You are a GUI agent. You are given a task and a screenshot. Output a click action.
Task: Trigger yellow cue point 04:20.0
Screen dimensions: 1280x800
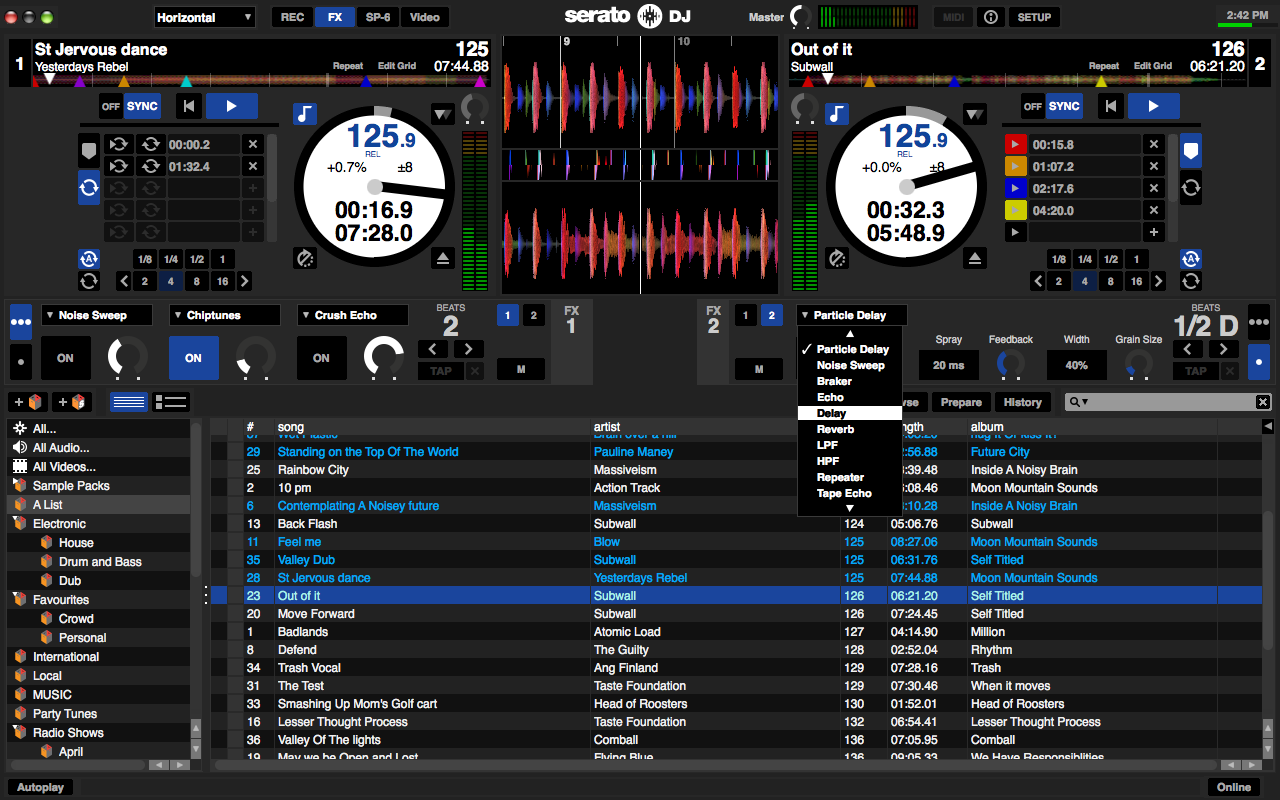(1016, 210)
